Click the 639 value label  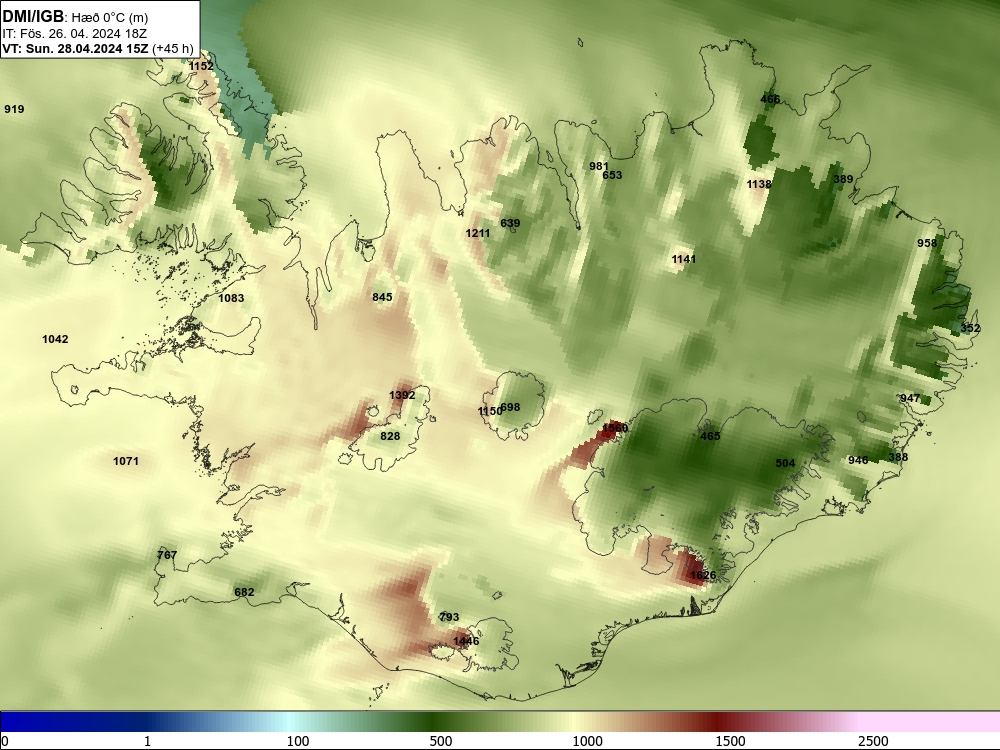tap(510, 223)
